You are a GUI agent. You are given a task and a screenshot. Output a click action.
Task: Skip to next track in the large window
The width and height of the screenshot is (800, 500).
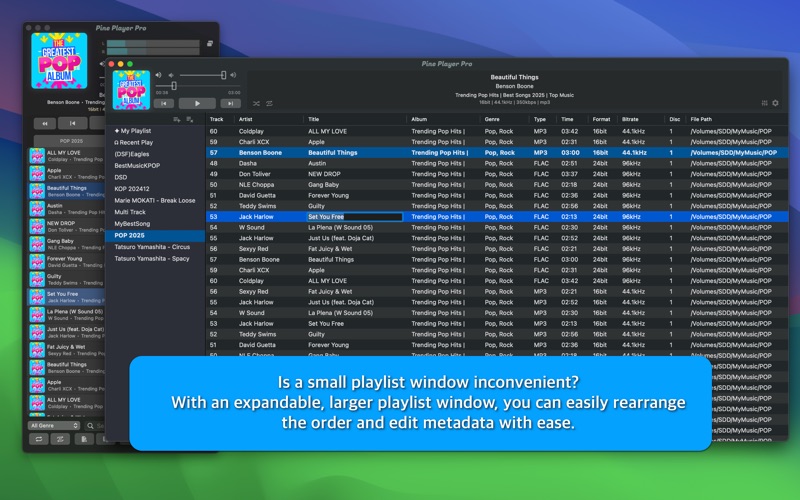(231, 104)
